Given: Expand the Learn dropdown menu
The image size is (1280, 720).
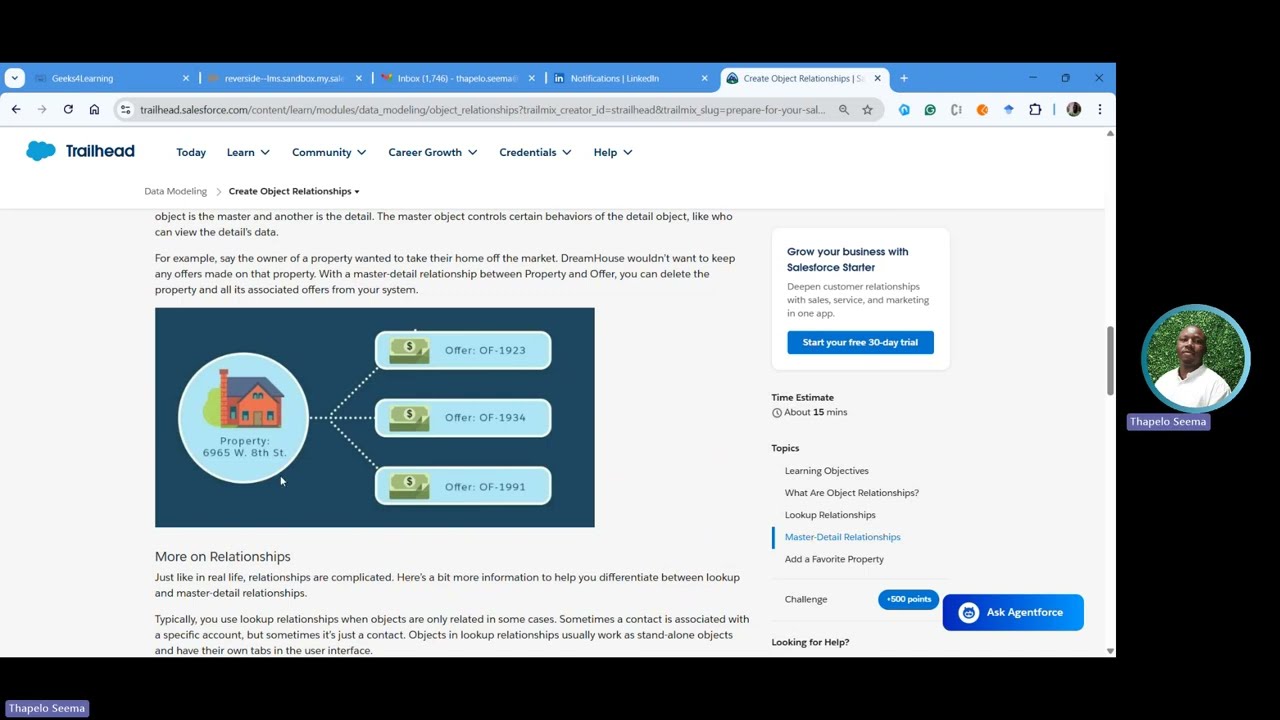Looking at the screenshot, I should pos(248,153).
